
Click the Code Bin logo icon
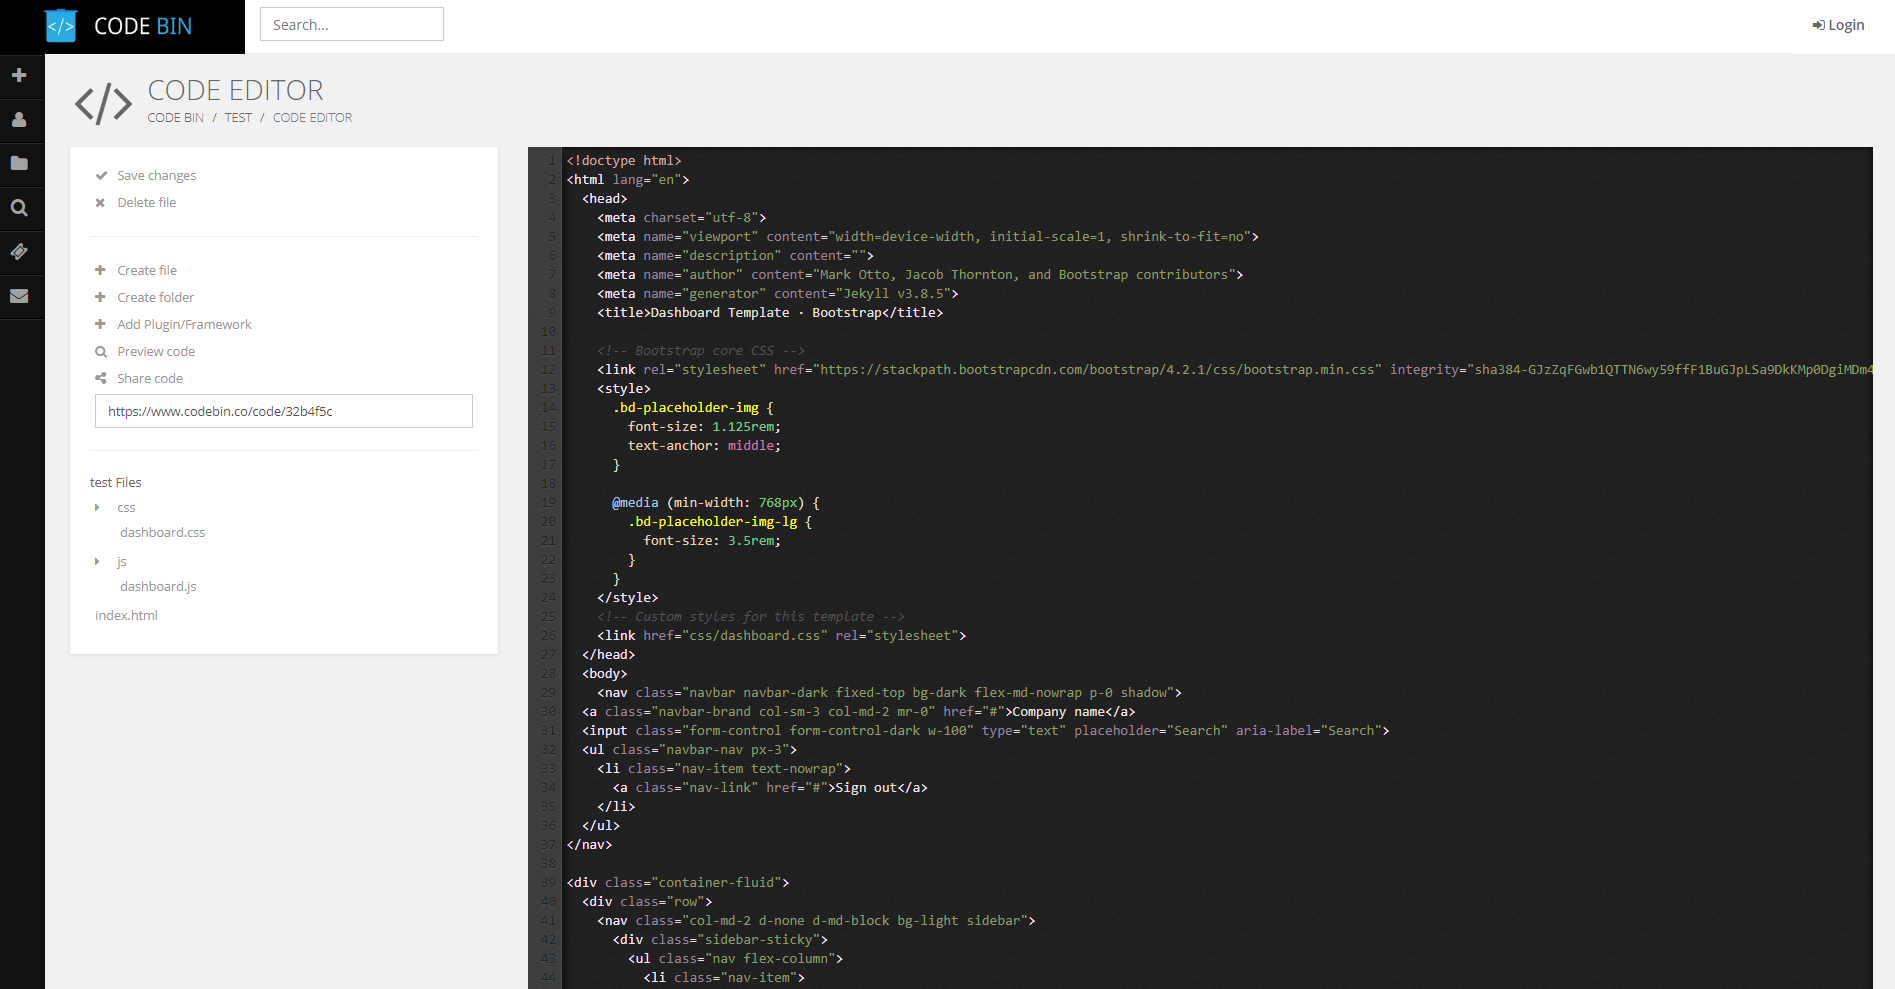click(x=61, y=26)
